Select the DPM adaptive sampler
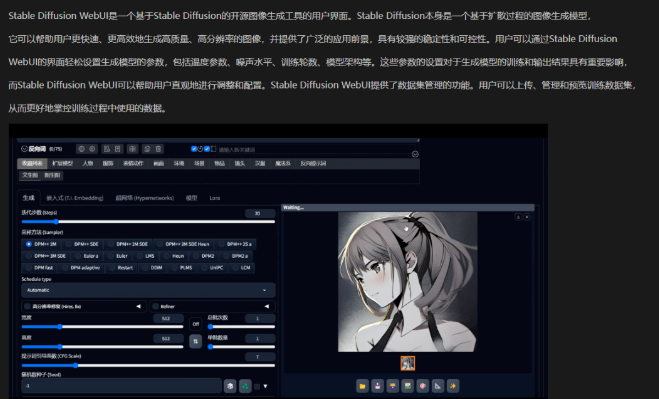The height and width of the screenshot is (399, 659). 81,267
